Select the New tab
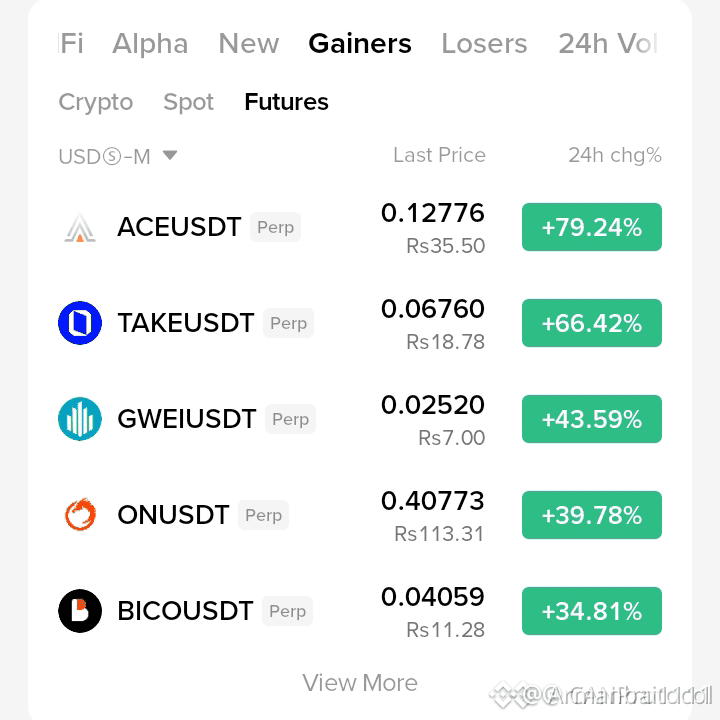 tap(248, 44)
